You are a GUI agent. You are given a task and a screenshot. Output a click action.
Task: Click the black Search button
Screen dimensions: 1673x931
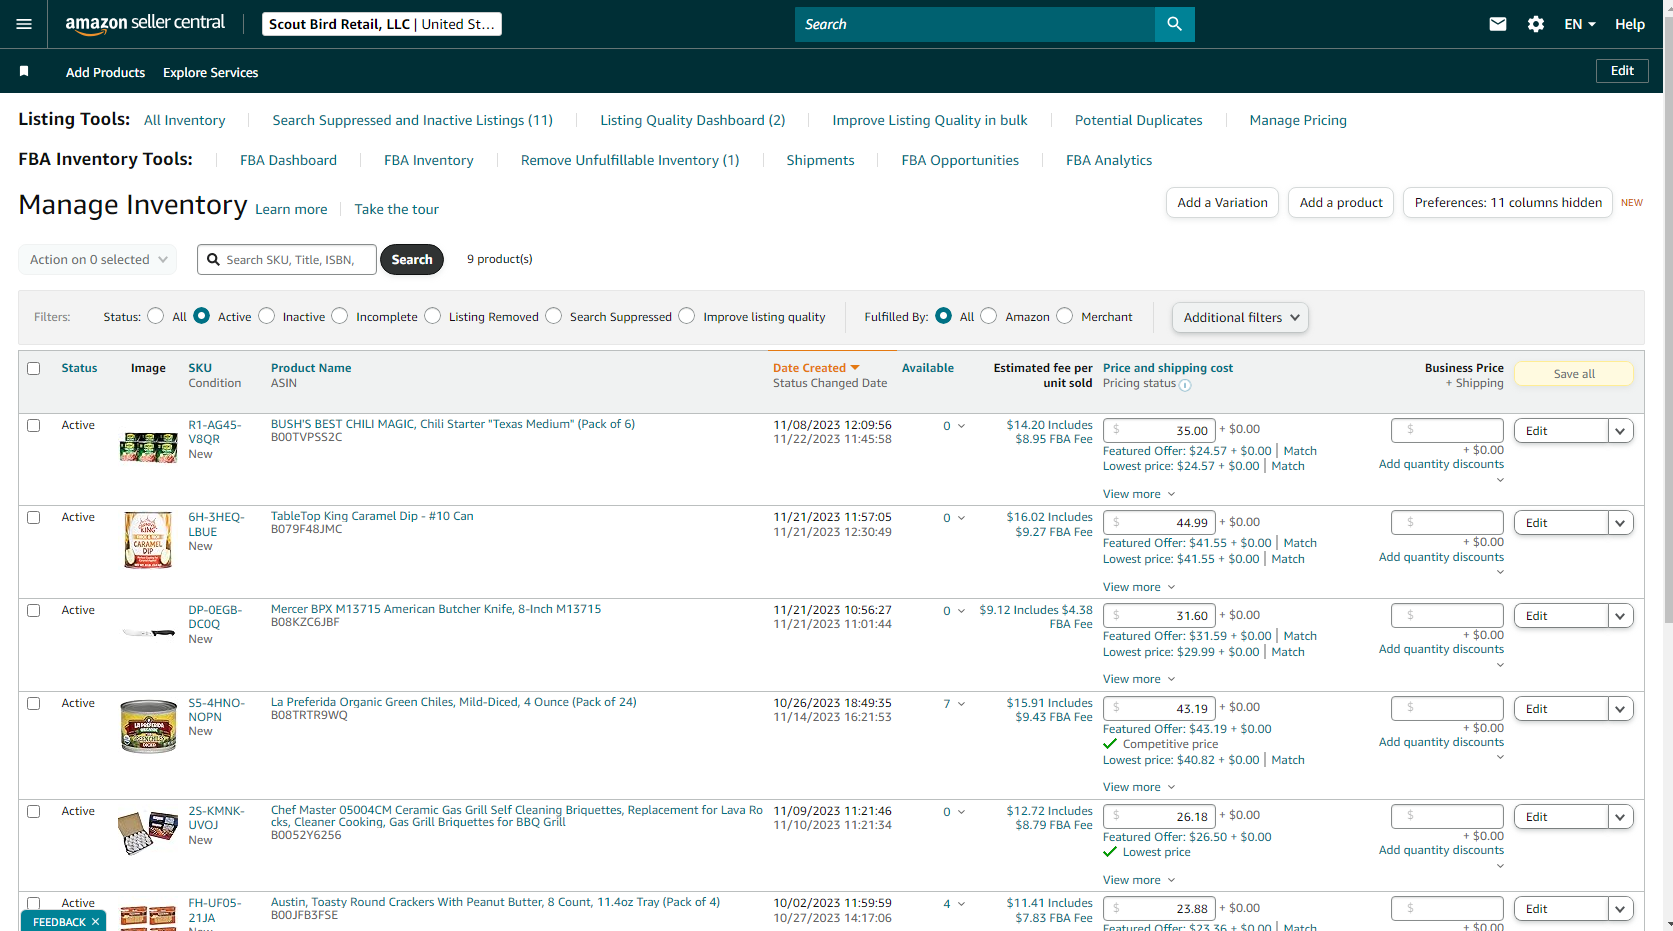[412, 259]
